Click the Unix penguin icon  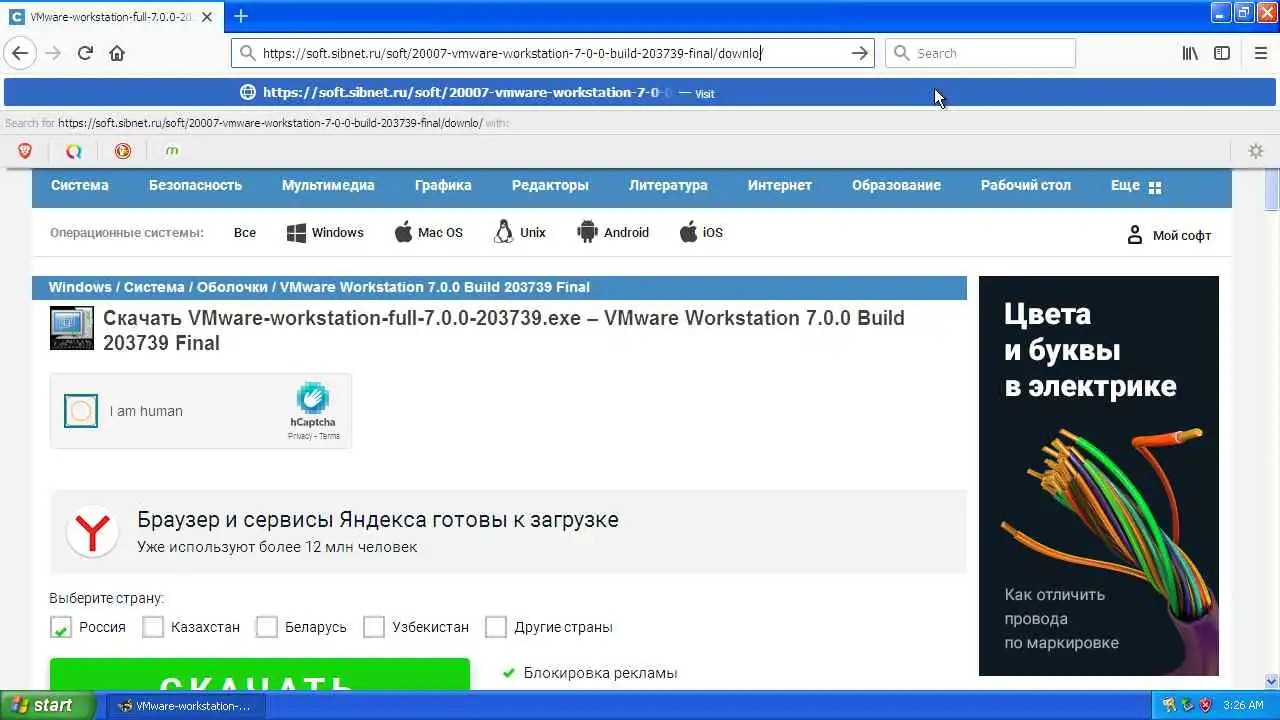(504, 232)
